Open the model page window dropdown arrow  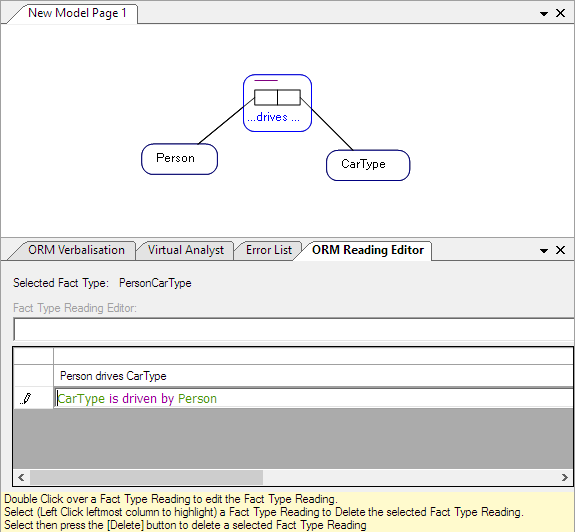[x=544, y=14]
